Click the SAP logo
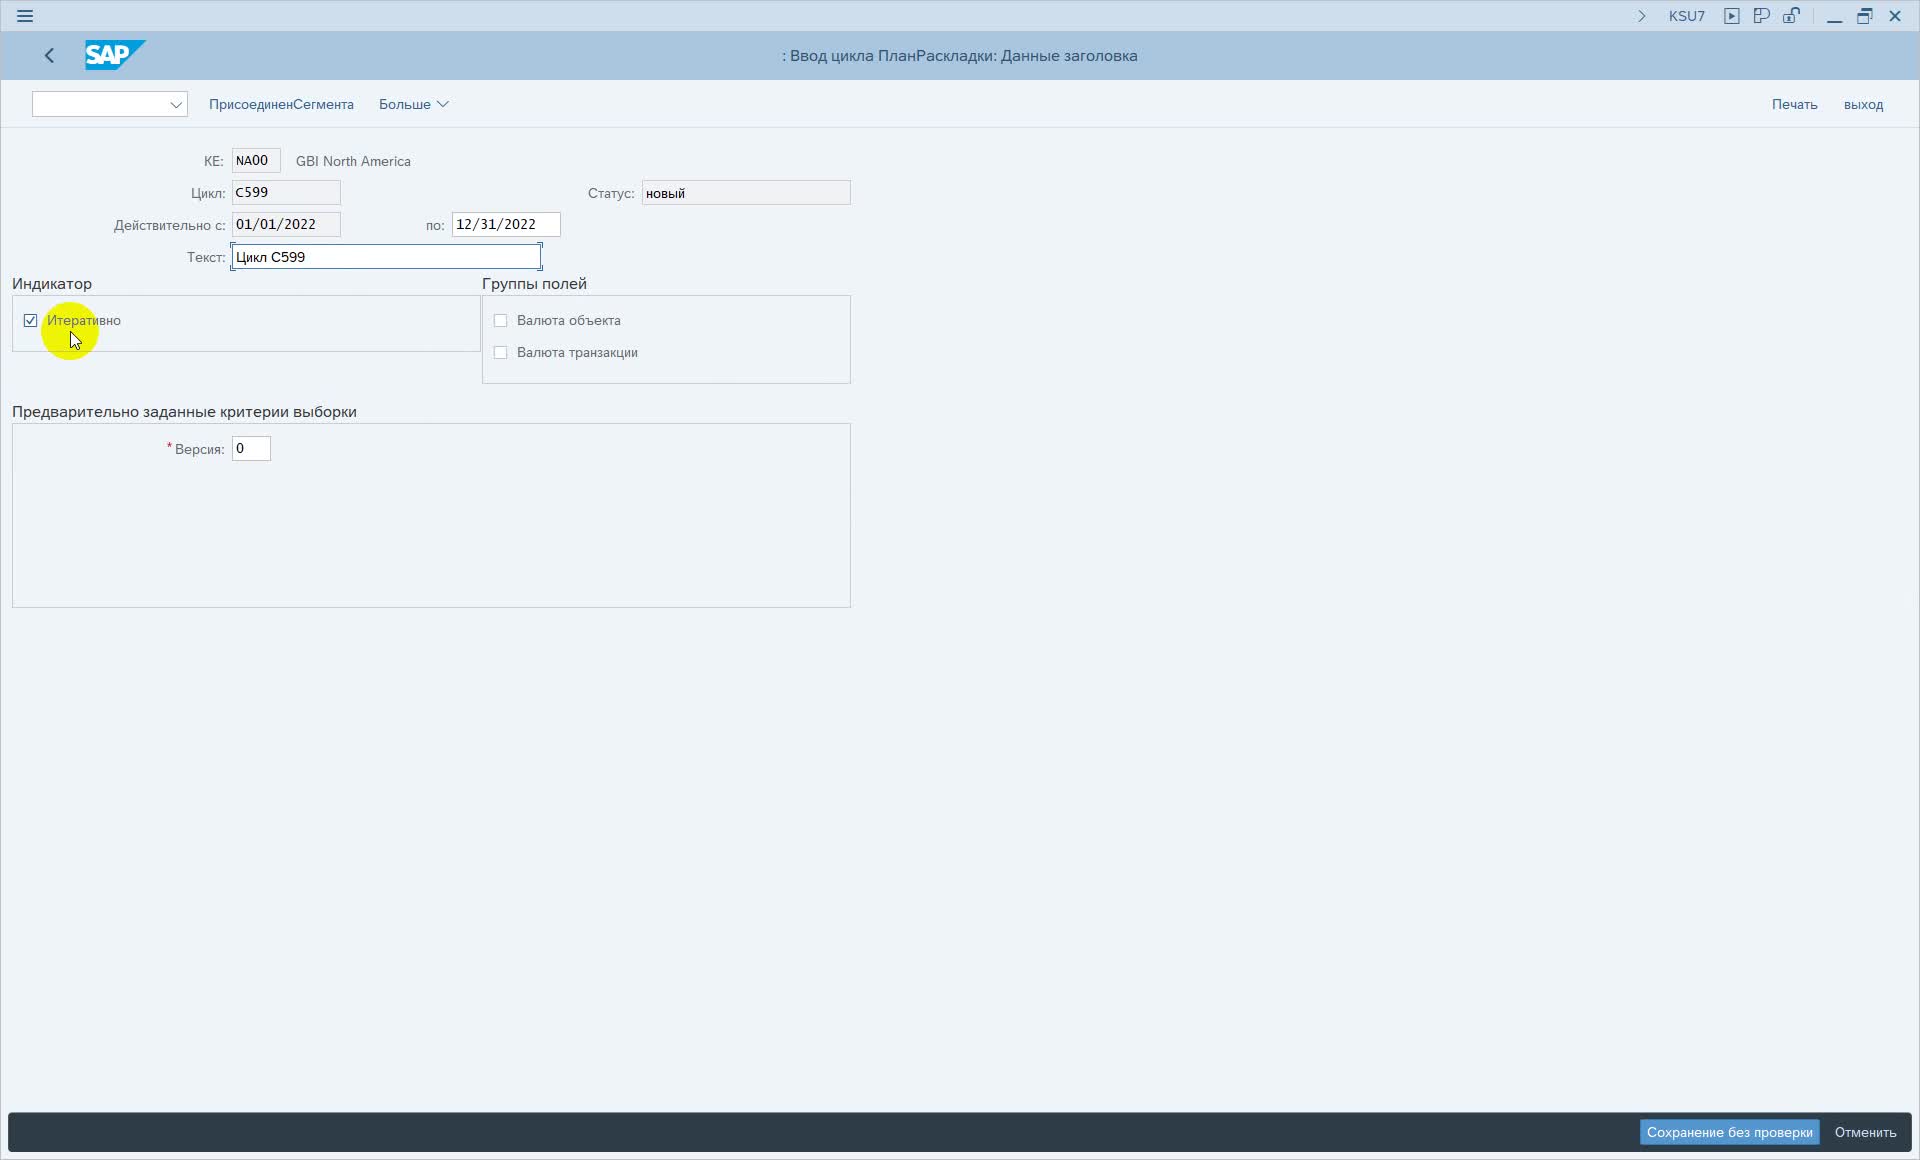The width and height of the screenshot is (1920, 1160). click(115, 55)
